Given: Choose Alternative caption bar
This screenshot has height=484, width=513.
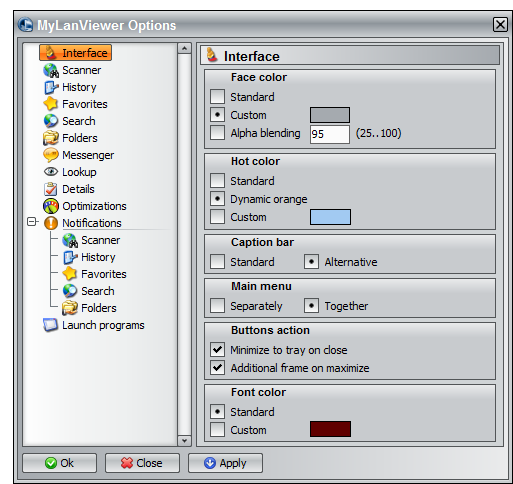Looking at the screenshot, I should point(311,262).
